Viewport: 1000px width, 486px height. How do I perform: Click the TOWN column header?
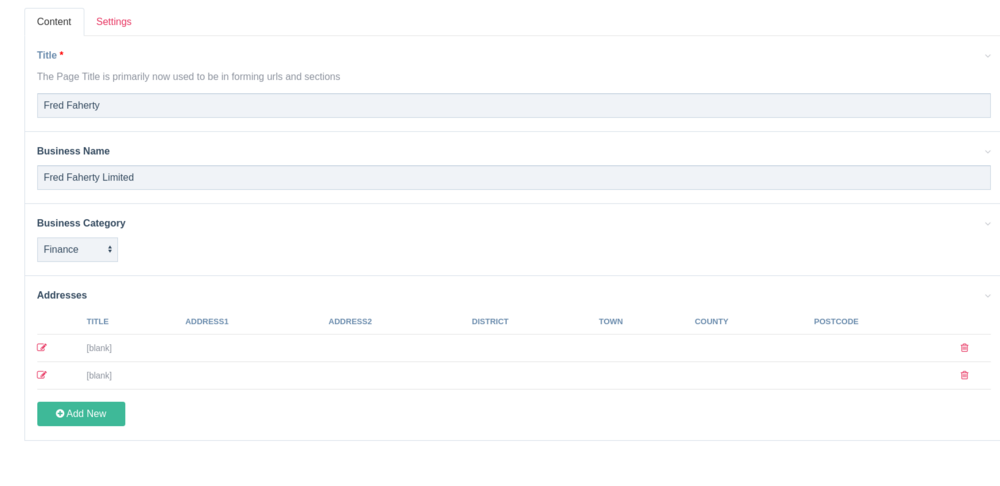[x=610, y=322]
